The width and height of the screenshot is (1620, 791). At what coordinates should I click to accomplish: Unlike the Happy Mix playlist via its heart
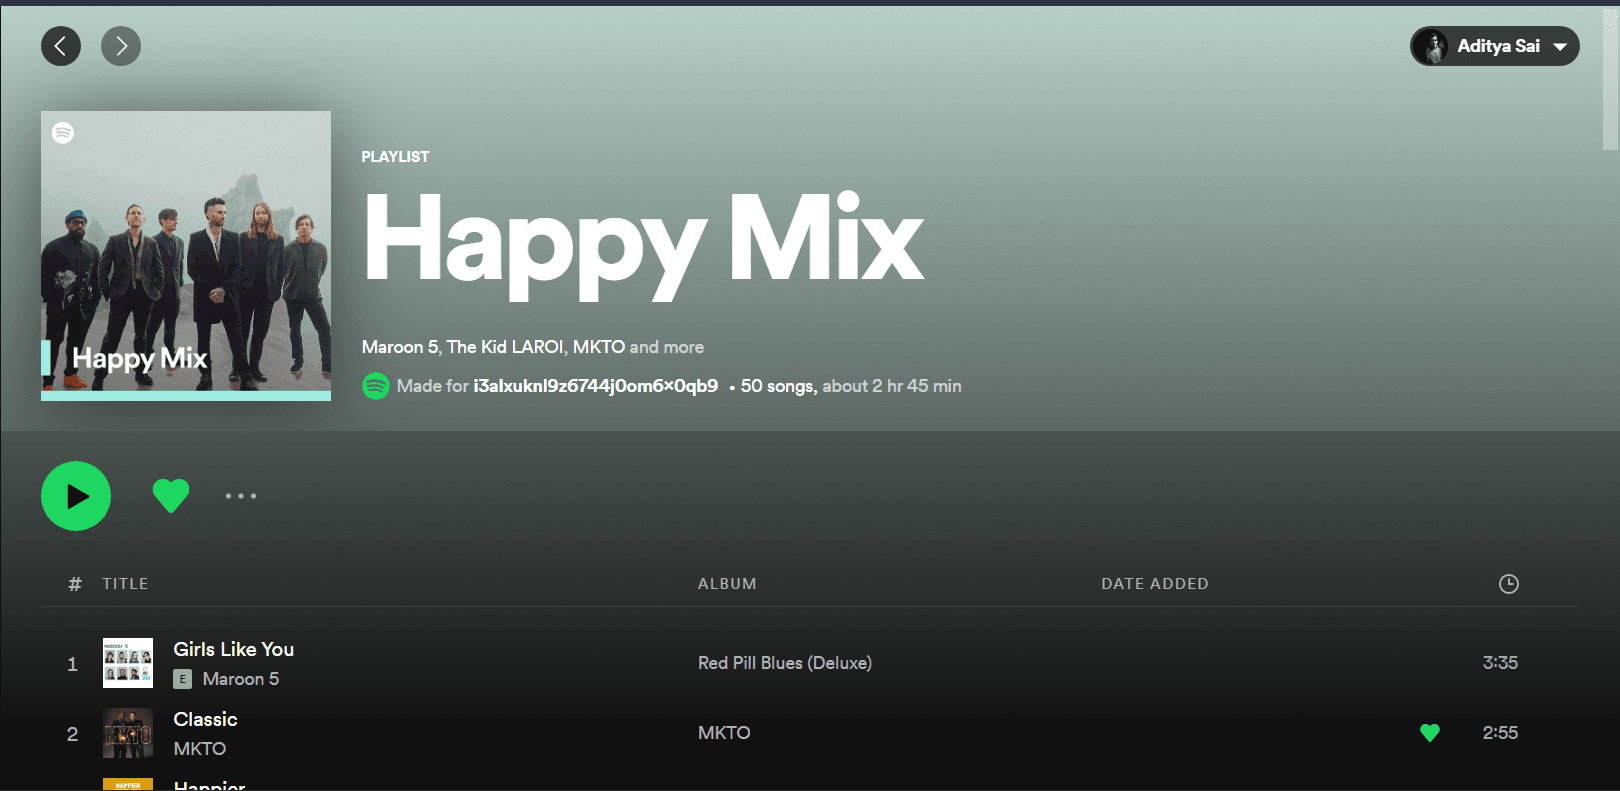pos(171,496)
